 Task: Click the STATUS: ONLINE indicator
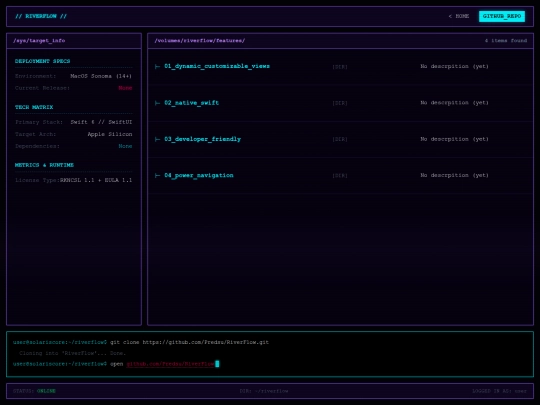click(x=34, y=391)
